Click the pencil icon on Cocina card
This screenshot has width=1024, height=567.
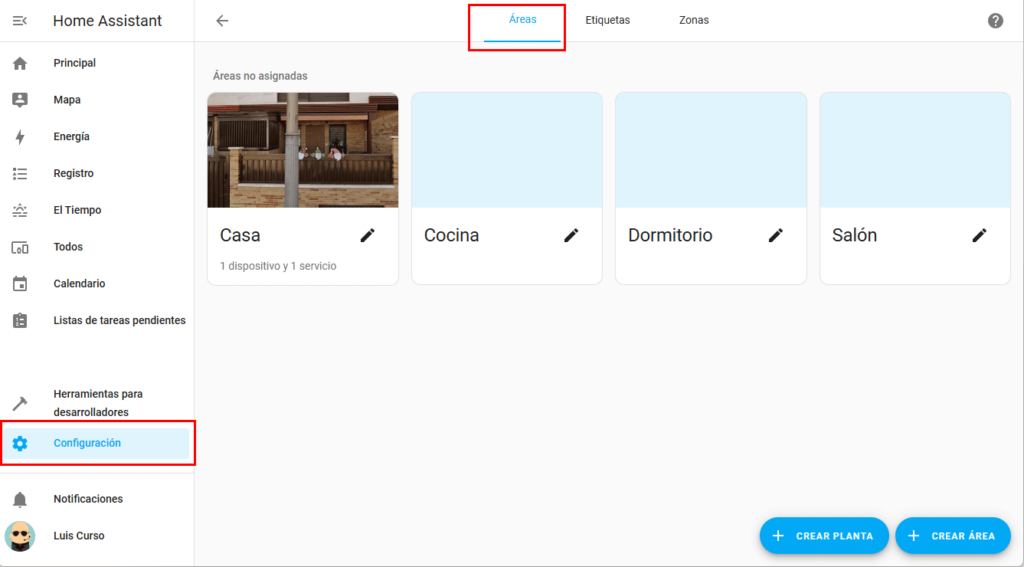point(571,235)
